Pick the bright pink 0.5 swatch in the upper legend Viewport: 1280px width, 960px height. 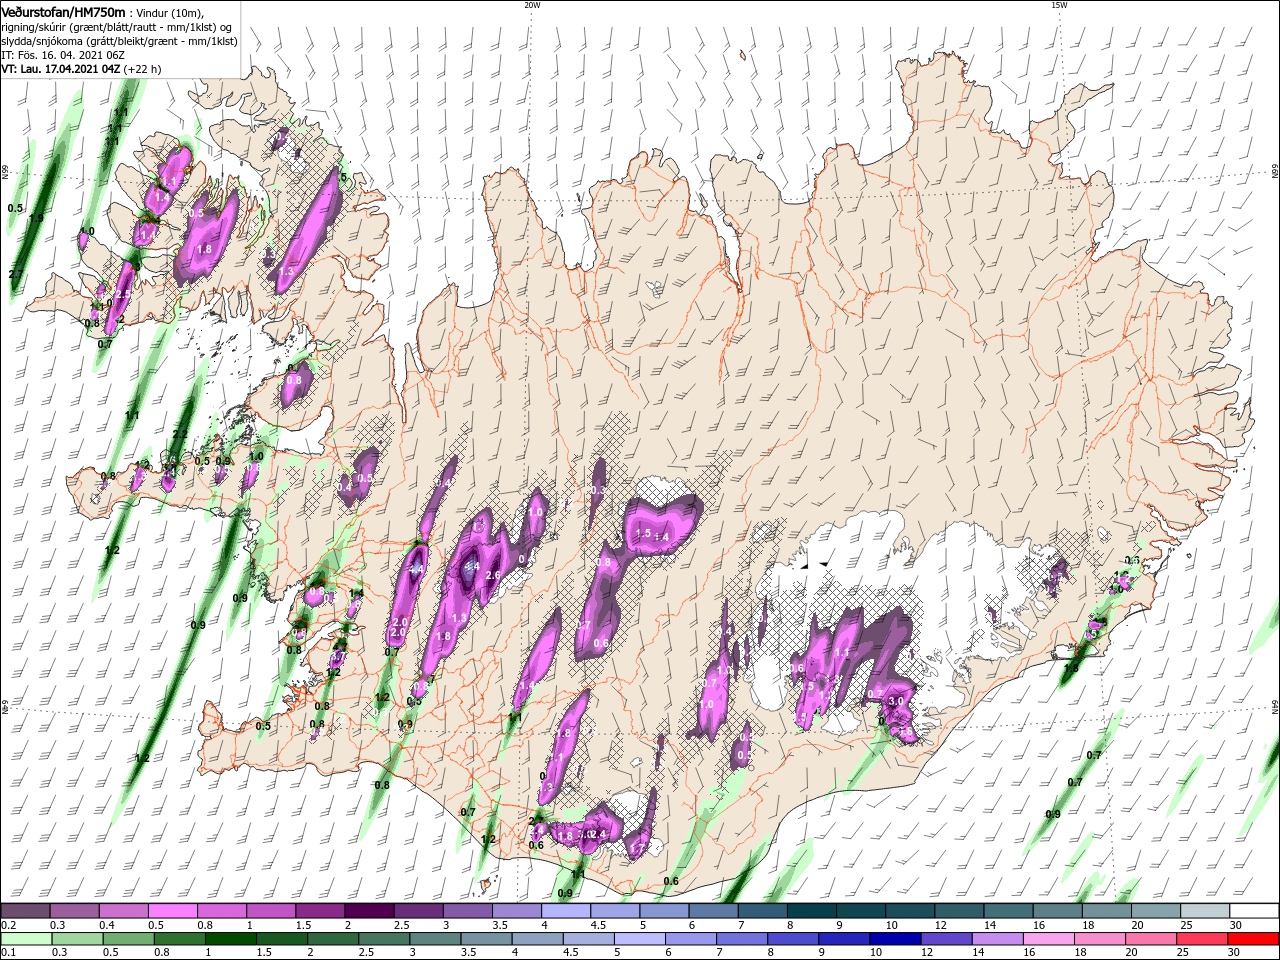[172, 911]
